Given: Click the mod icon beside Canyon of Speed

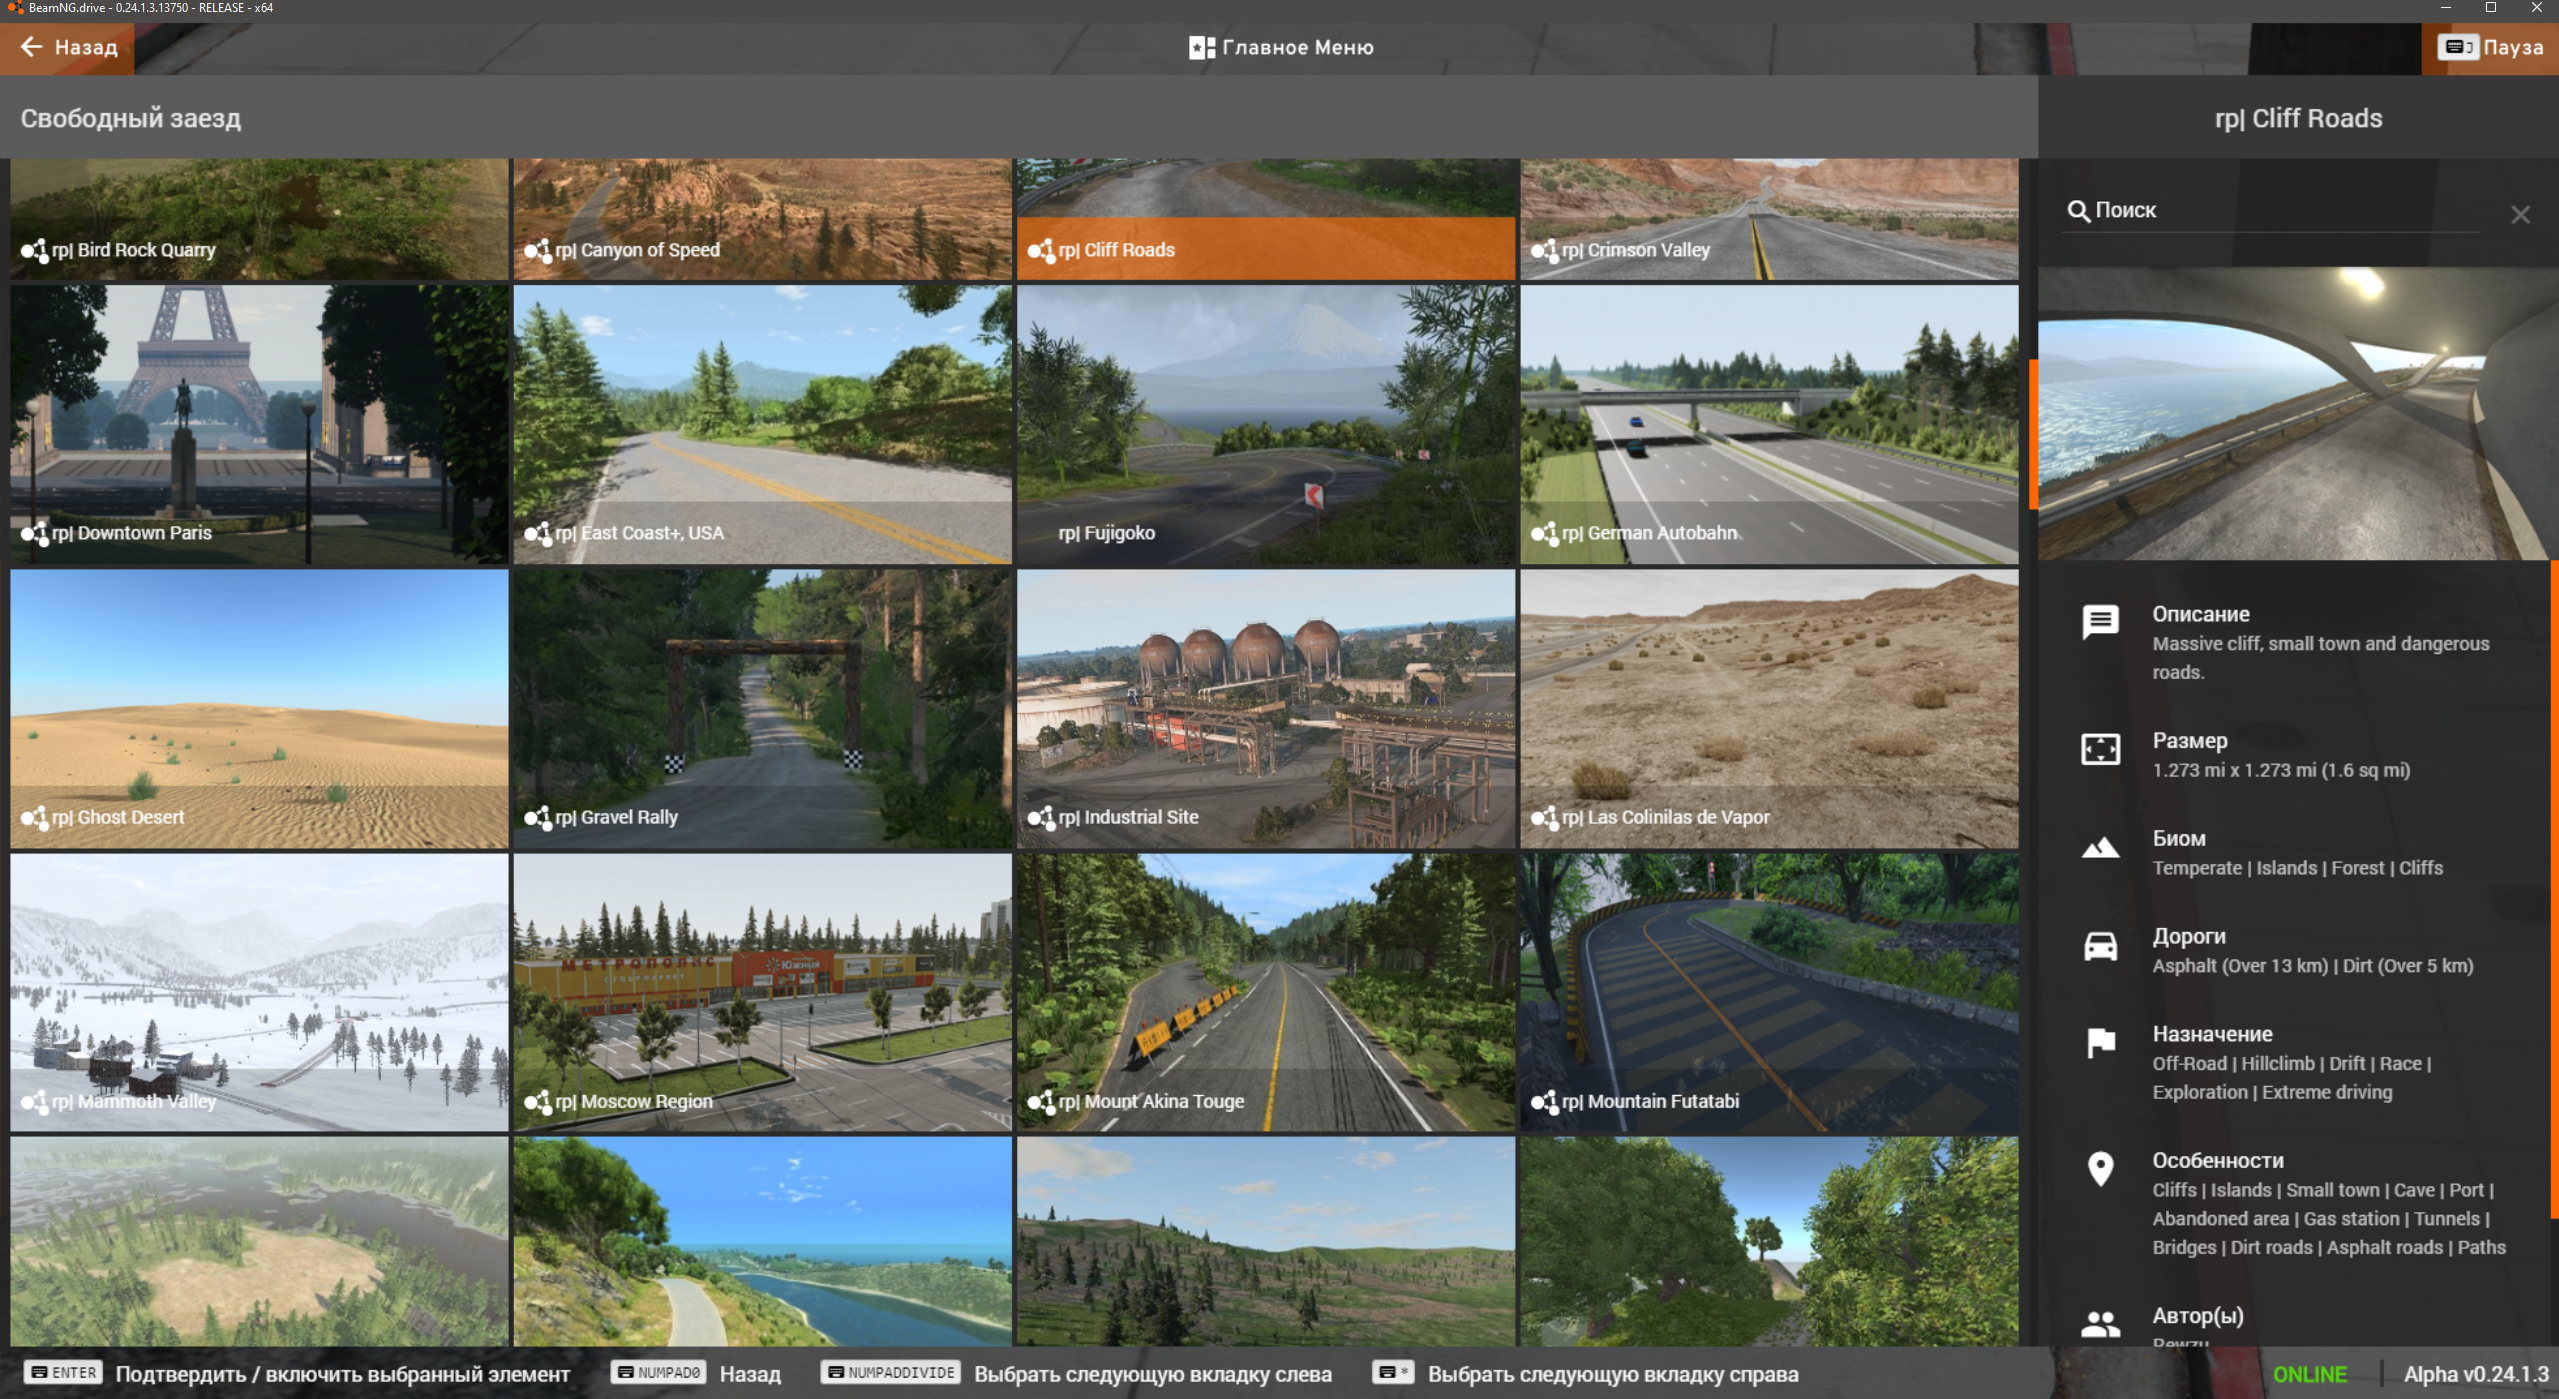Looking at the screenshot, I should coord(538,250).
